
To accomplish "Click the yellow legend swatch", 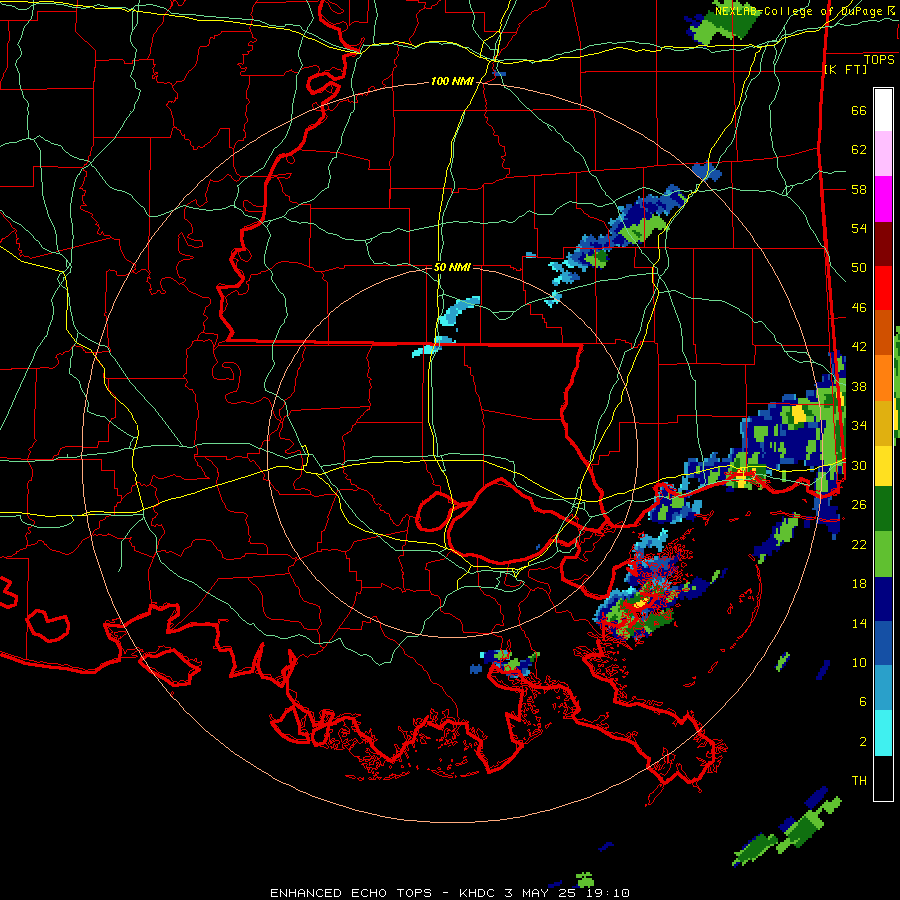I will 883,465.
